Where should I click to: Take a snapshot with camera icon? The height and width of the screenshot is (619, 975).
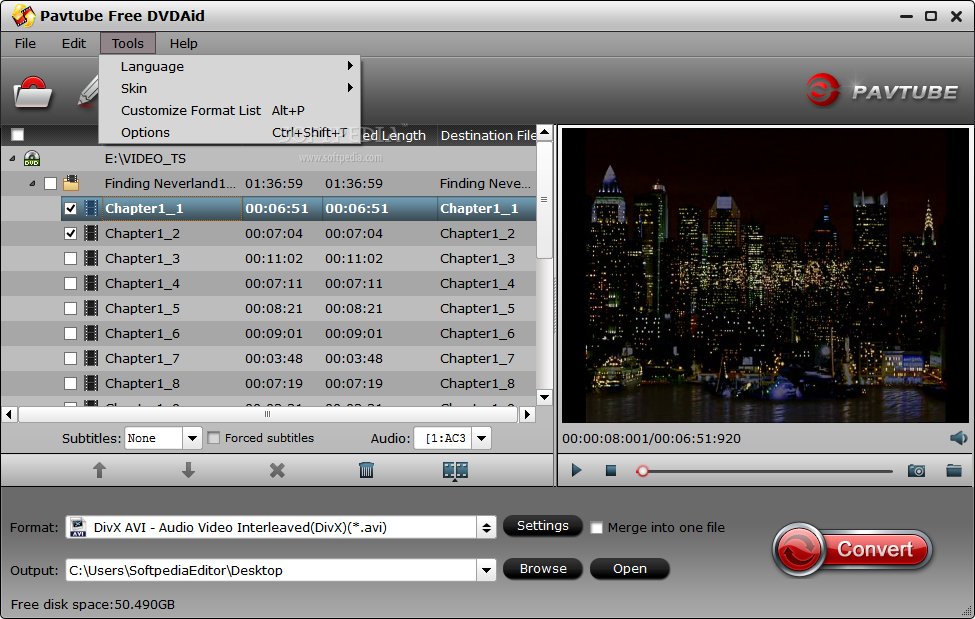pyautogui.click(x=916, y=471)
